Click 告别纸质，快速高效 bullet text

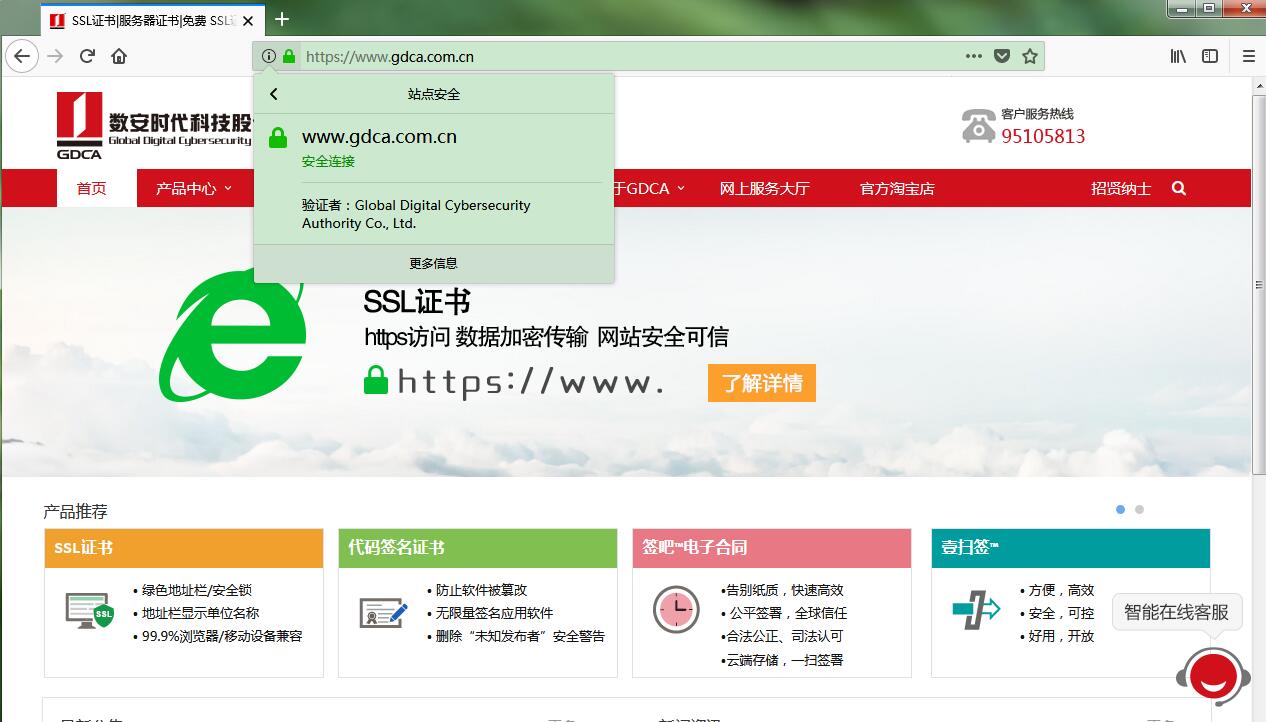click(x=785, y=590)
